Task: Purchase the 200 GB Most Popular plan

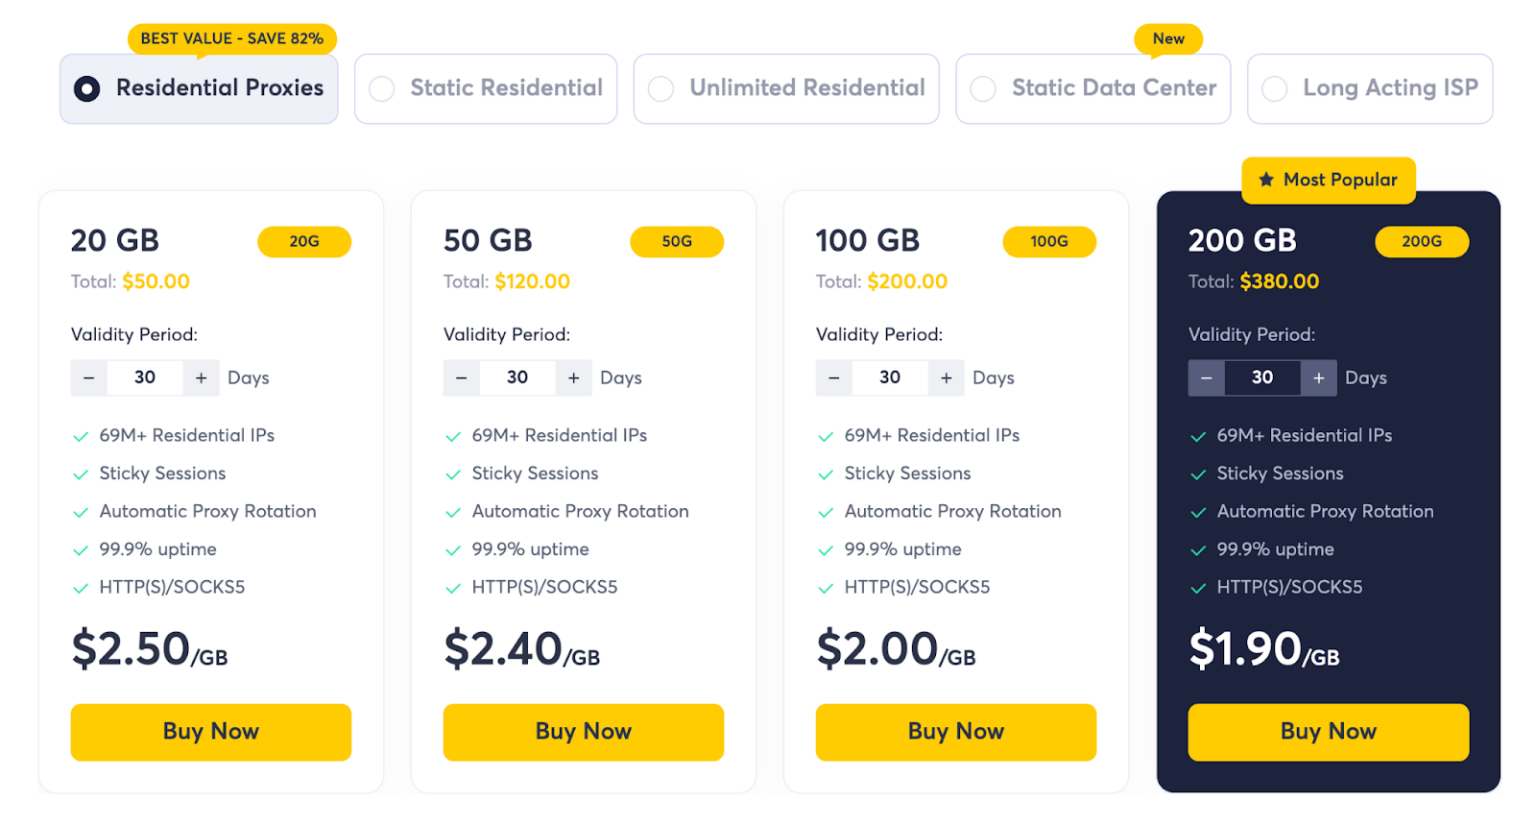Action: [1328, 732]
